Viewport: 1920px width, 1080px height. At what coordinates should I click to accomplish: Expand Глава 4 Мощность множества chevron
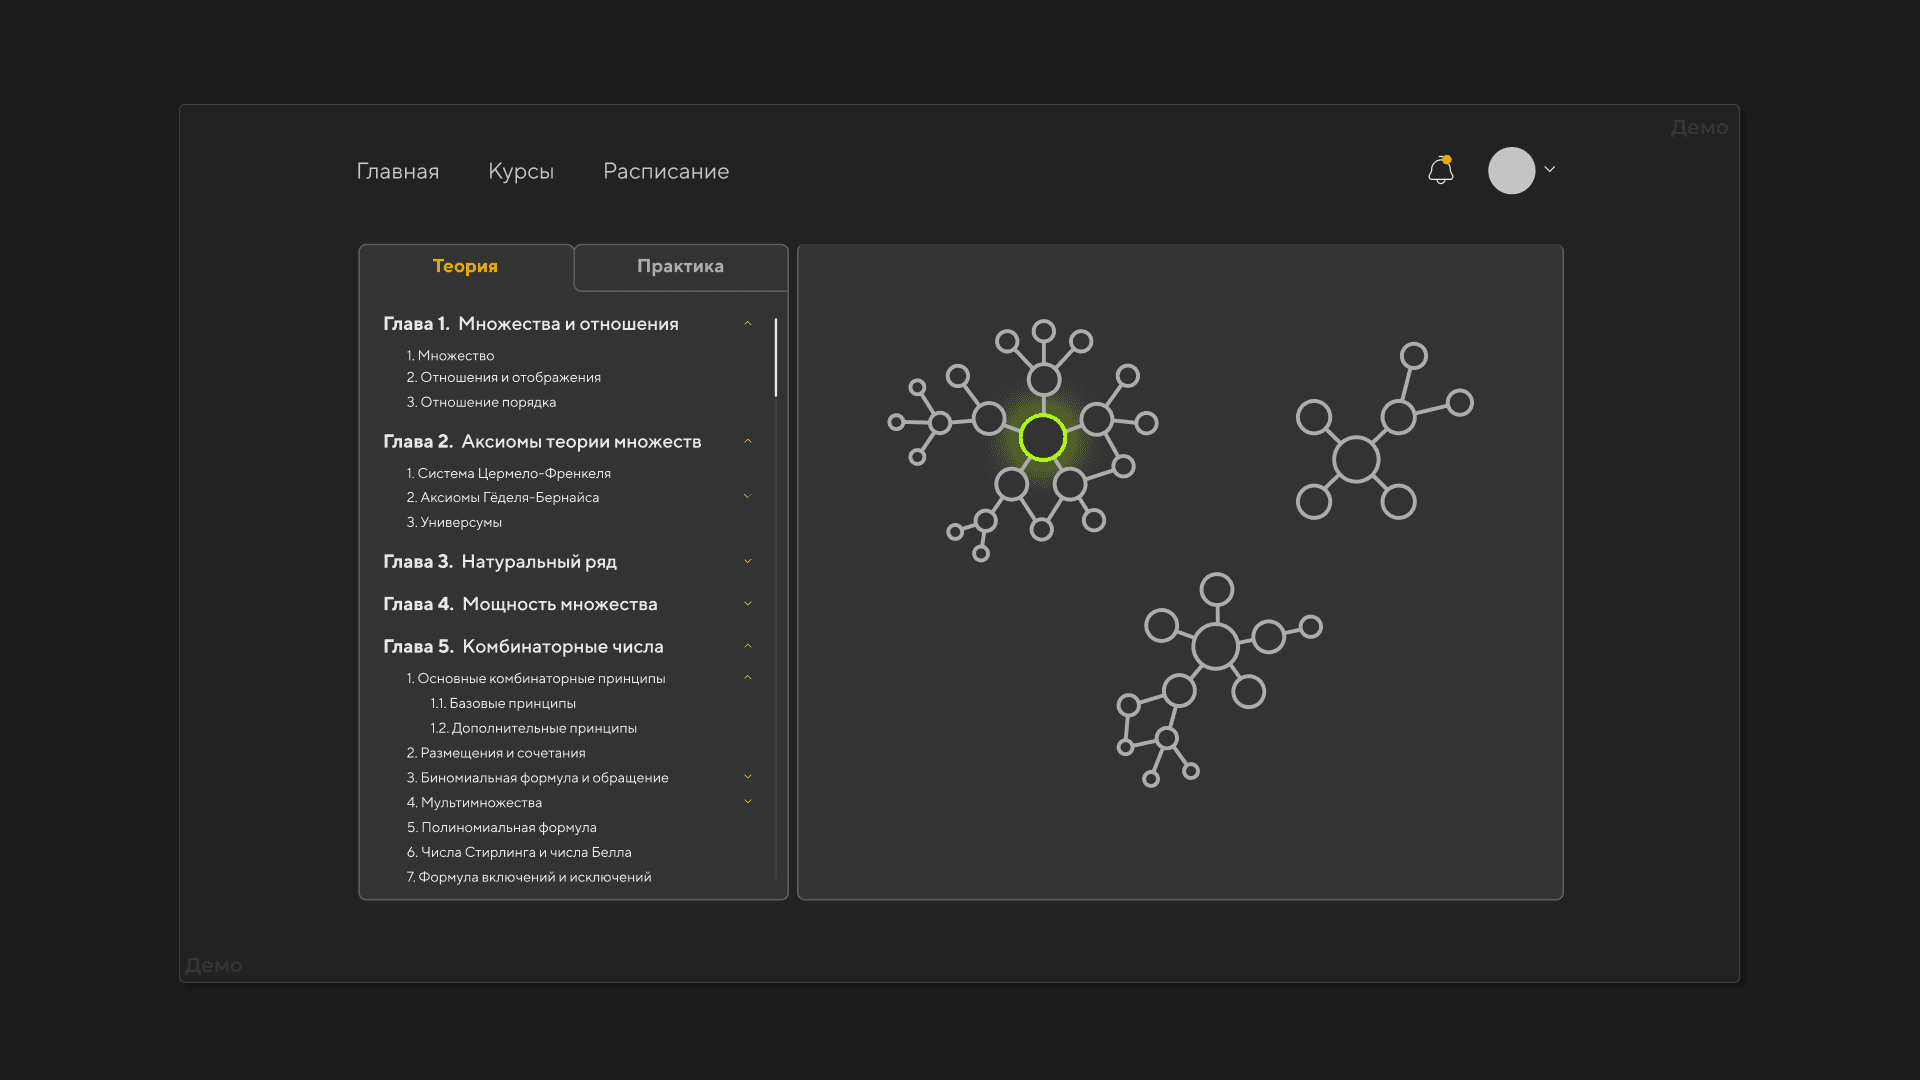(x=747, y=604)
